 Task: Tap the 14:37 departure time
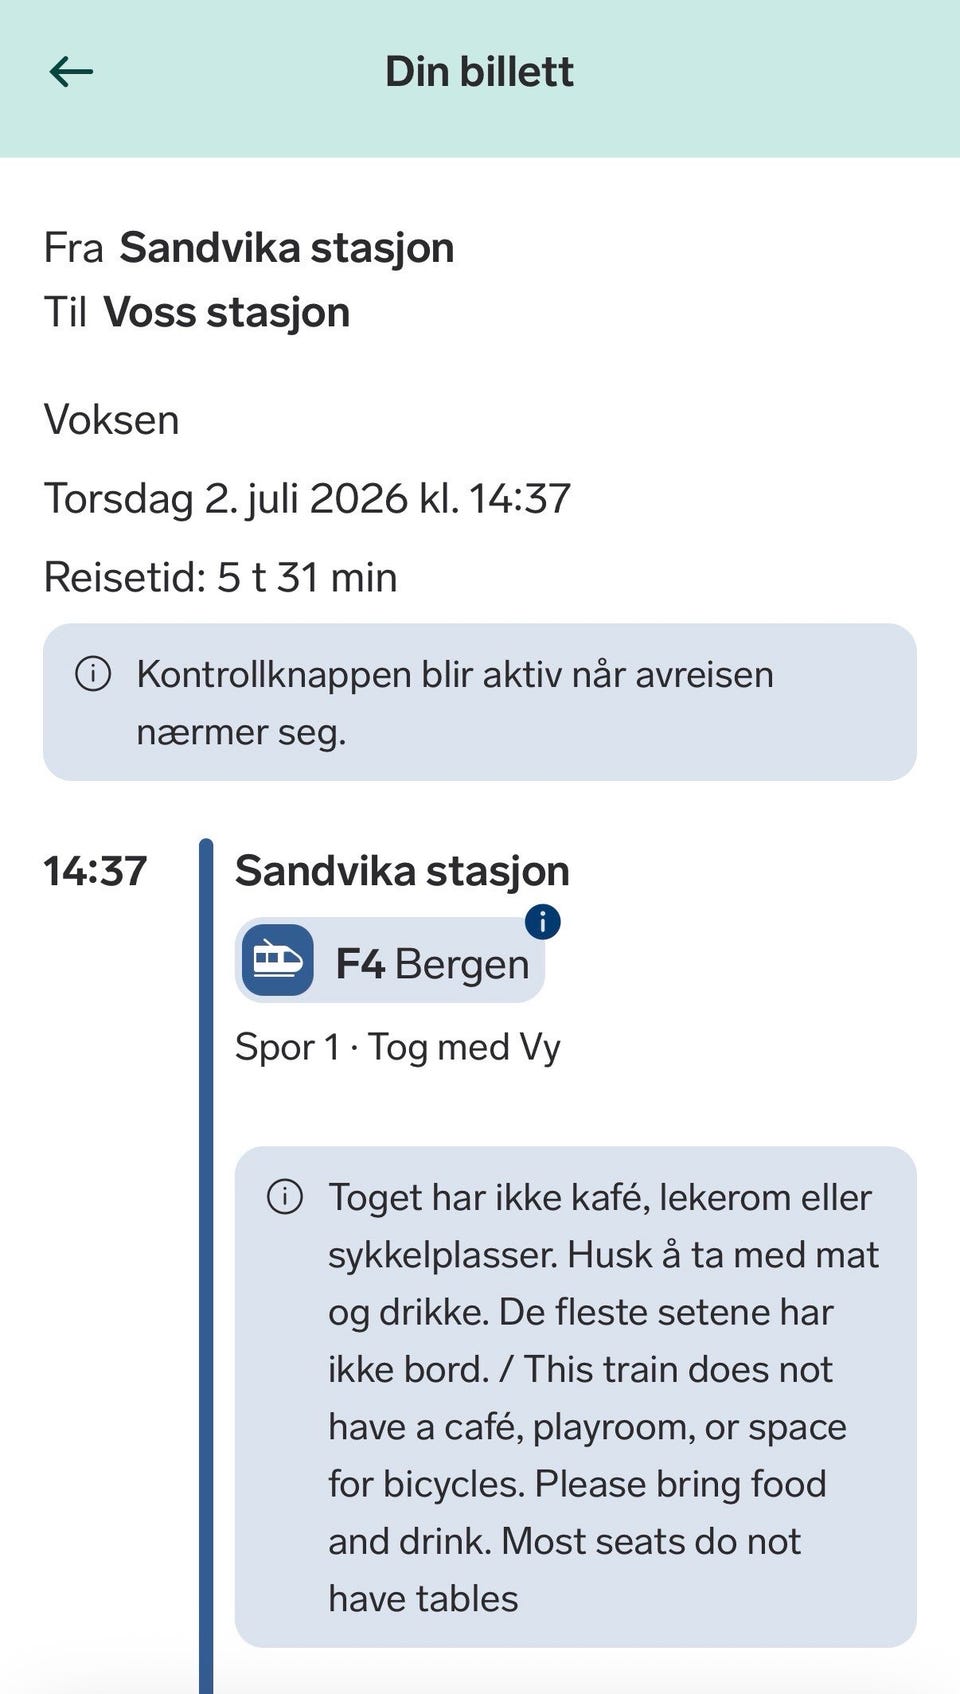95,871
